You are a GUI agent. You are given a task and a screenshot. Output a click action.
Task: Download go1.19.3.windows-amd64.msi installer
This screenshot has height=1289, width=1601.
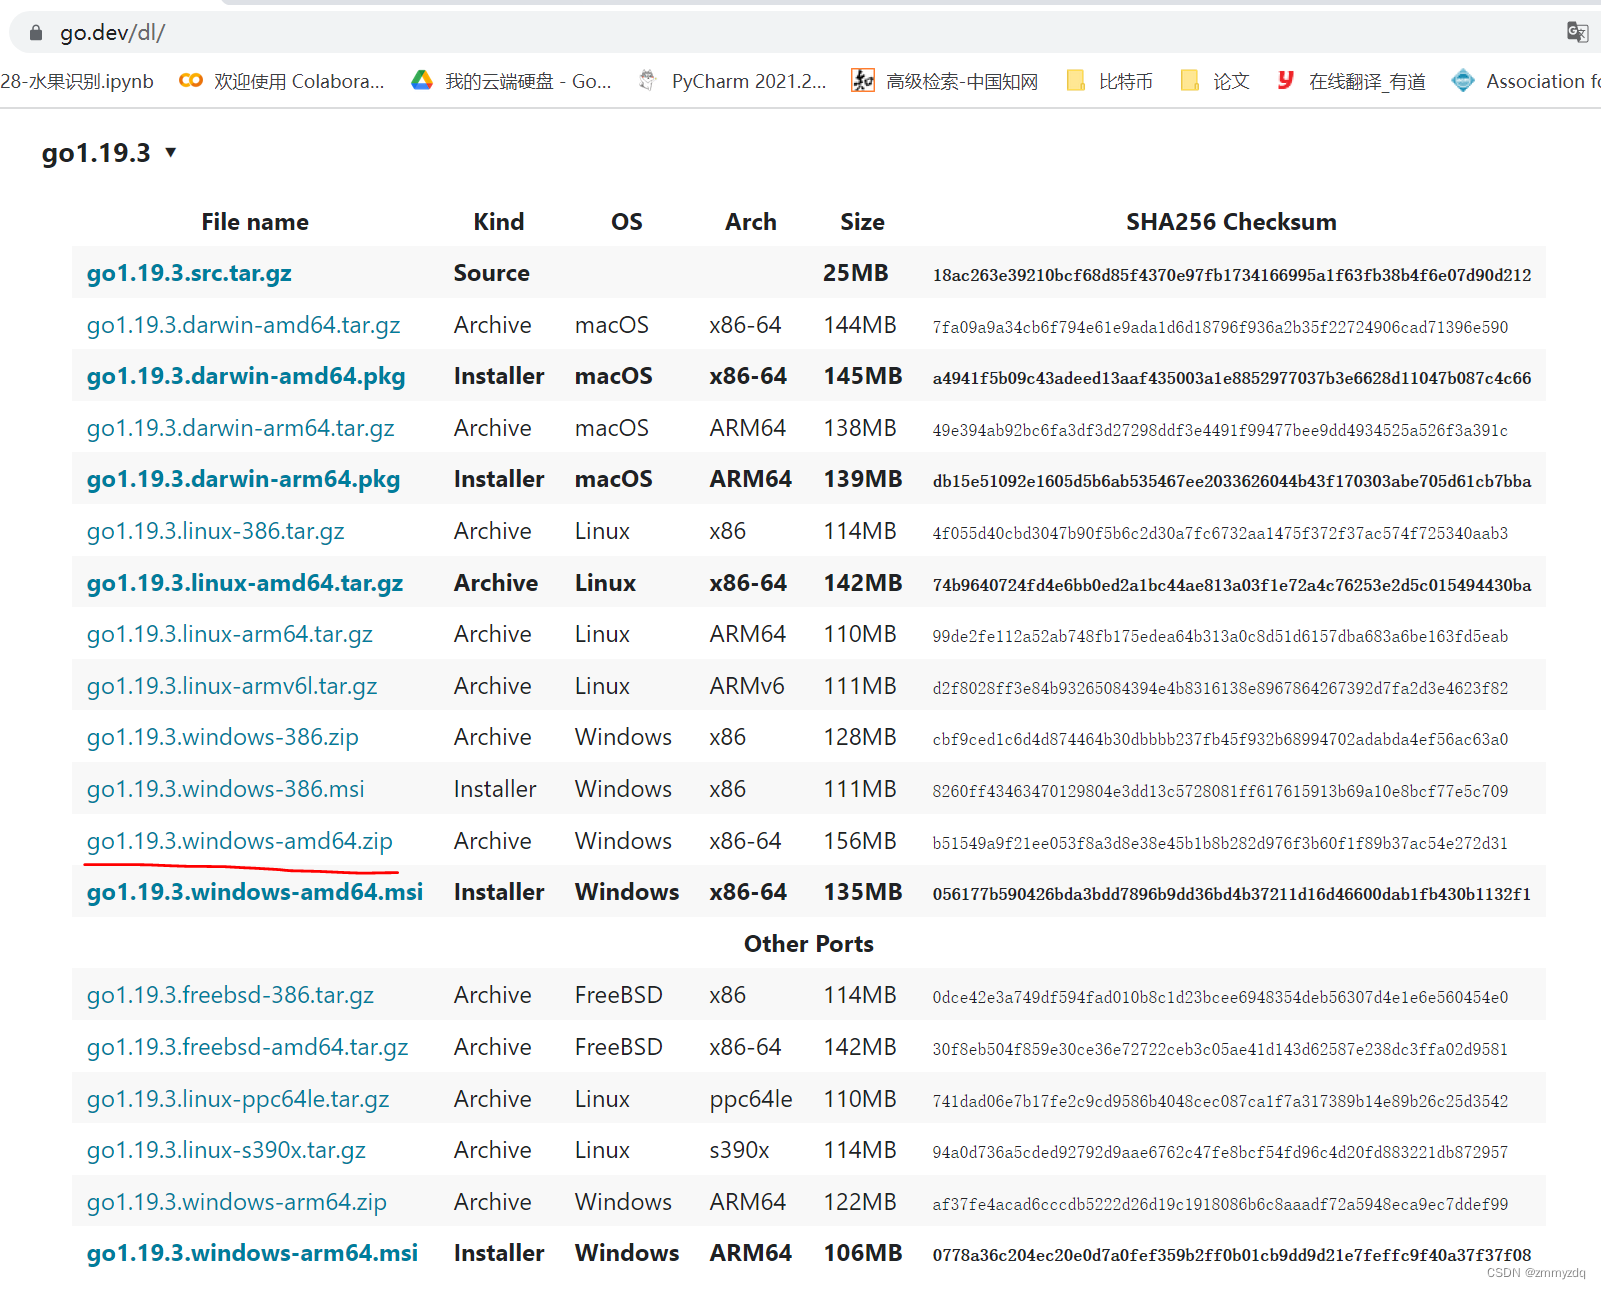255,892
